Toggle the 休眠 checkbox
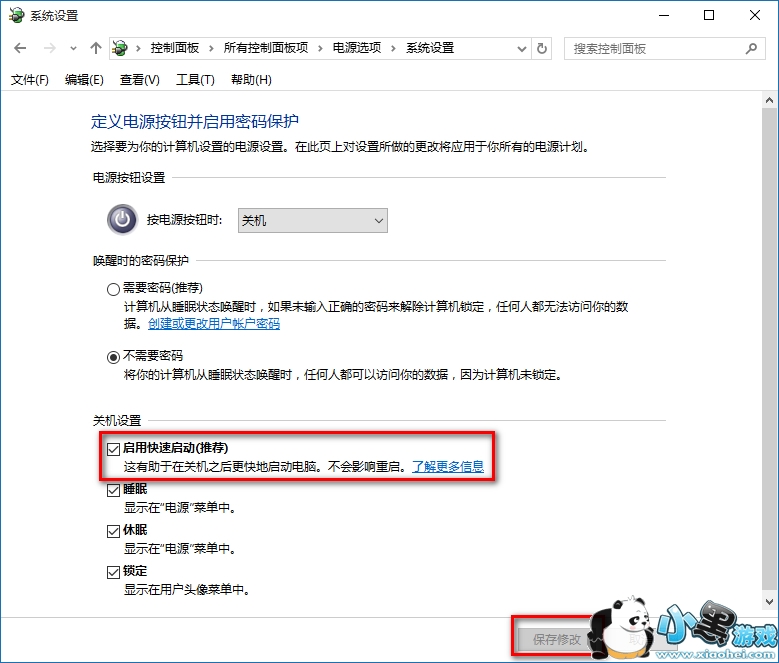 (x=113, y=531)
